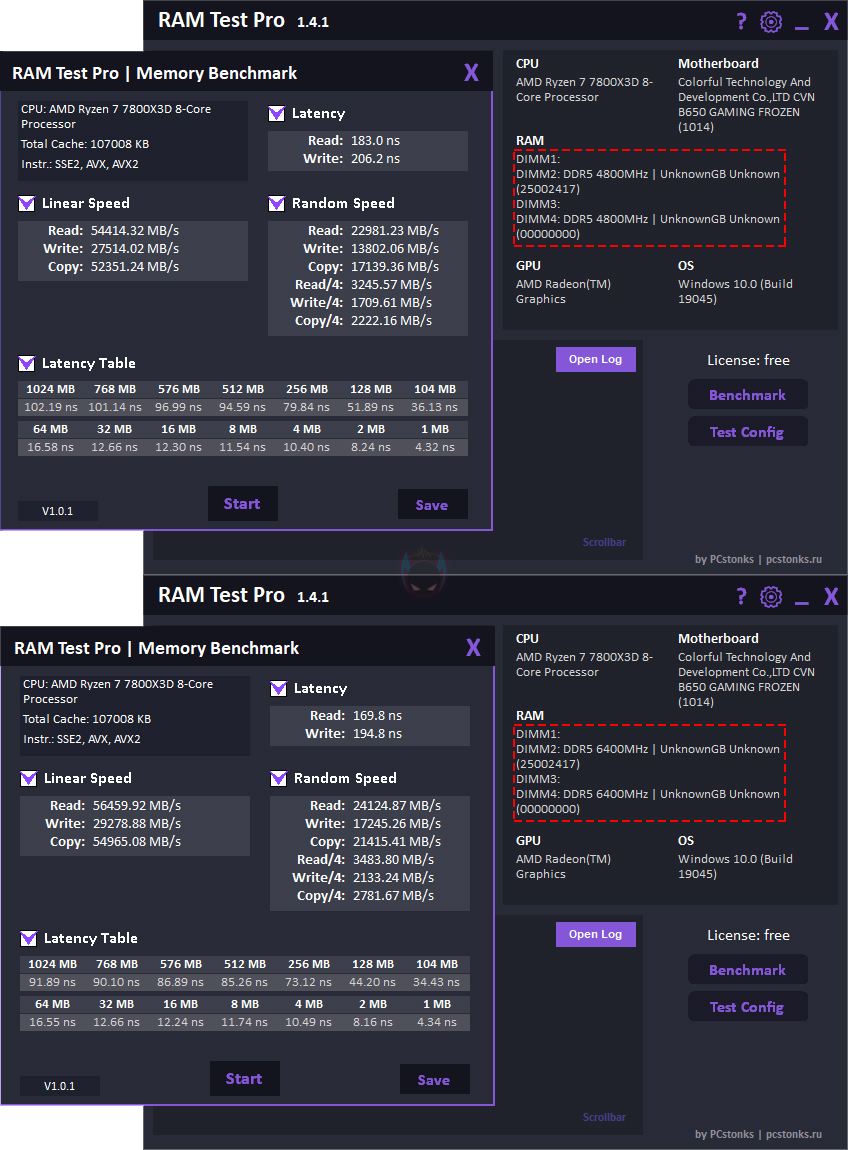Screen dimensions: 848x1150
Task: Toggle Latency Table checkbox in top benchmark dialog
Action: point(26,363)
